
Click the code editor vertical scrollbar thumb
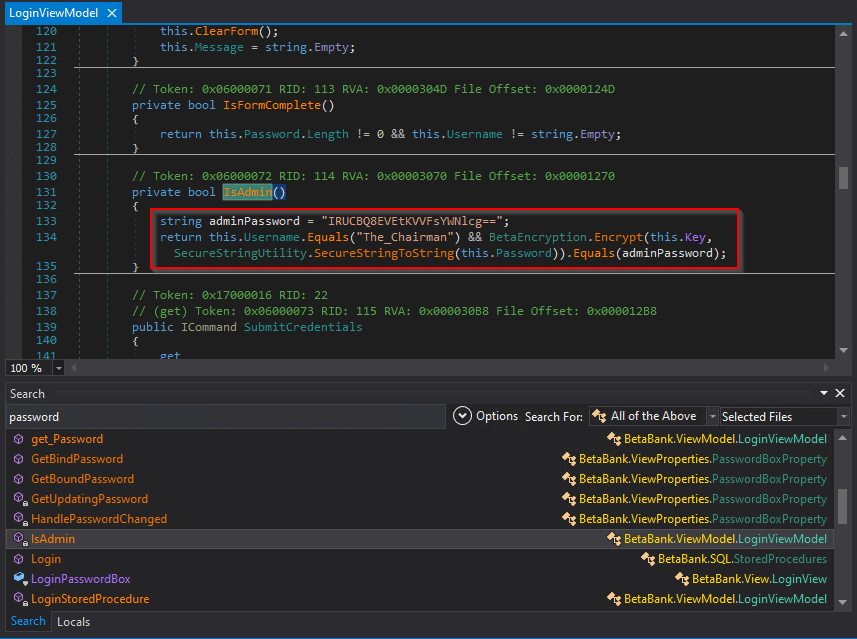[x=844, y=178]
